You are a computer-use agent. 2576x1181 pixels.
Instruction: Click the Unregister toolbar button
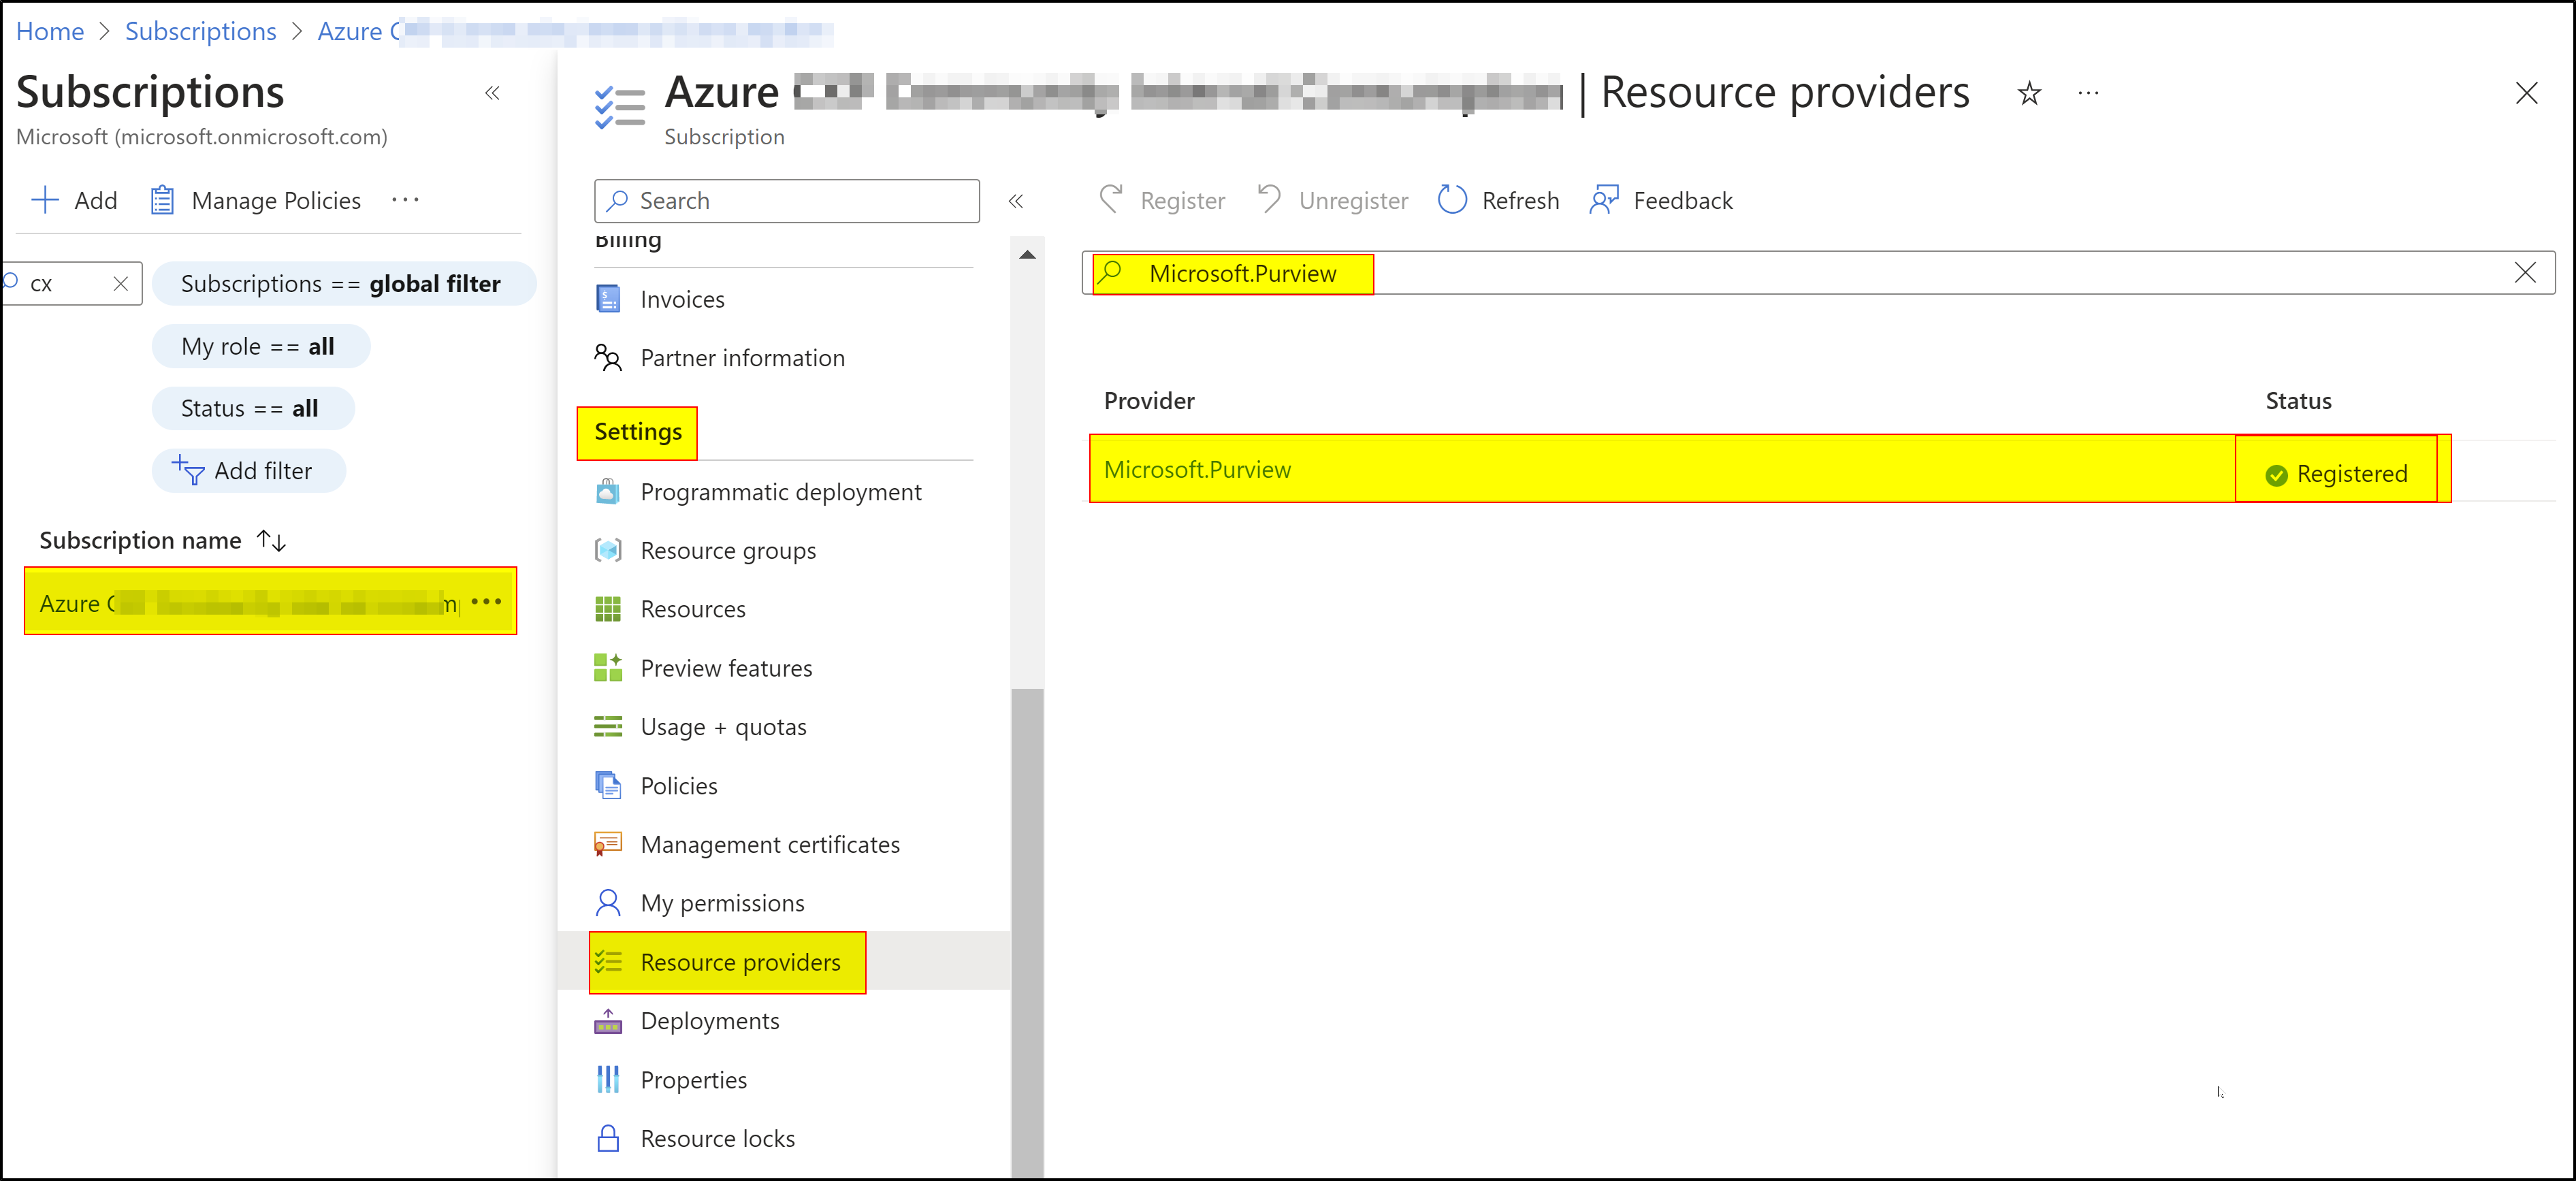point(1332,200)
